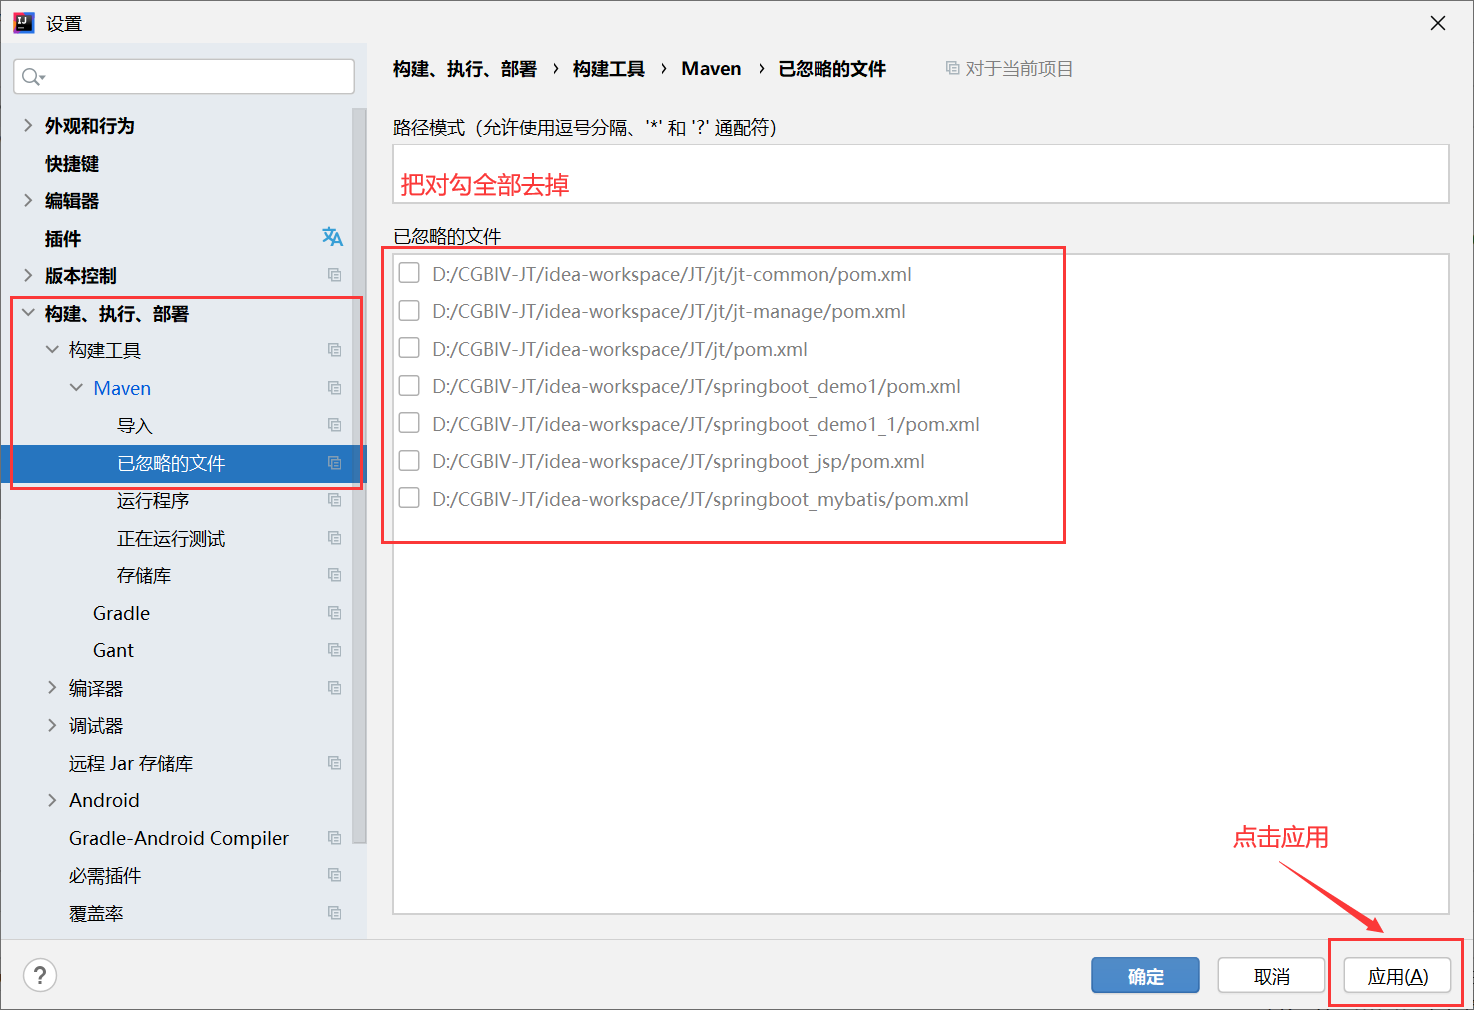Expand the 外观和行为 section
The height and width of the screenshot is (1010, 1474).
coord(28,125)
